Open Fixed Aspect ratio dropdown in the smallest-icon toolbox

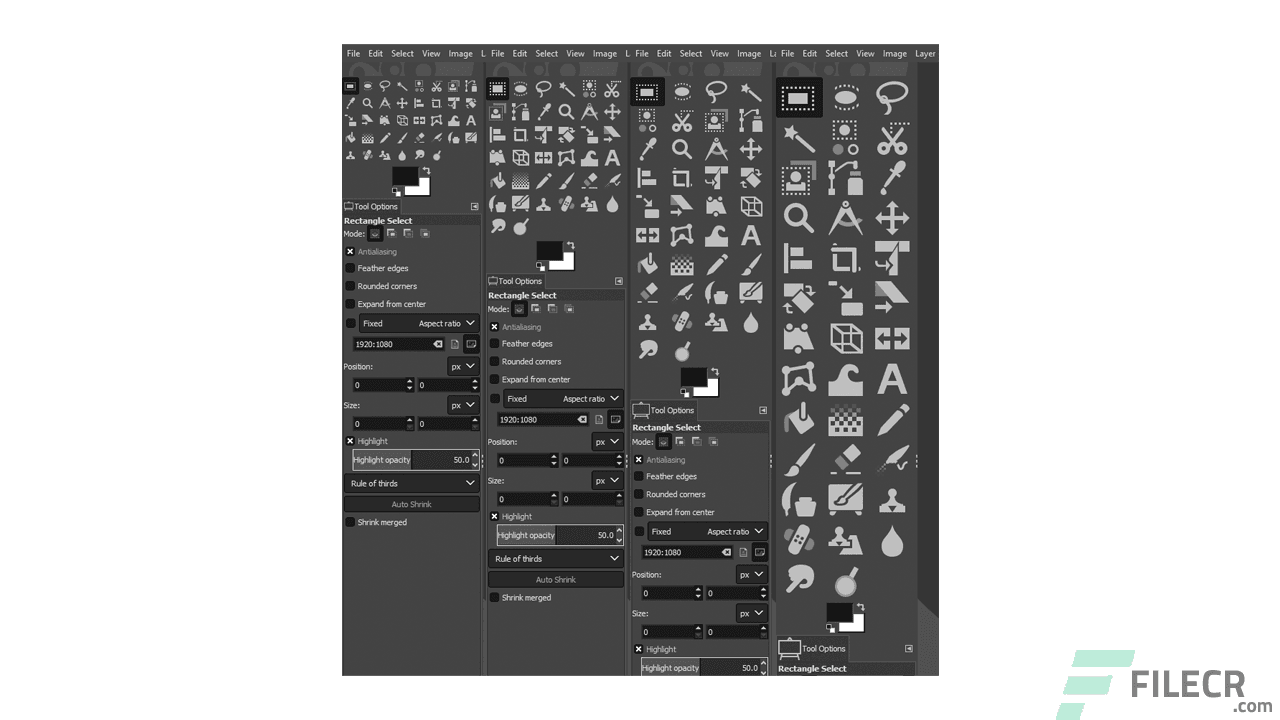coord(419,324)
